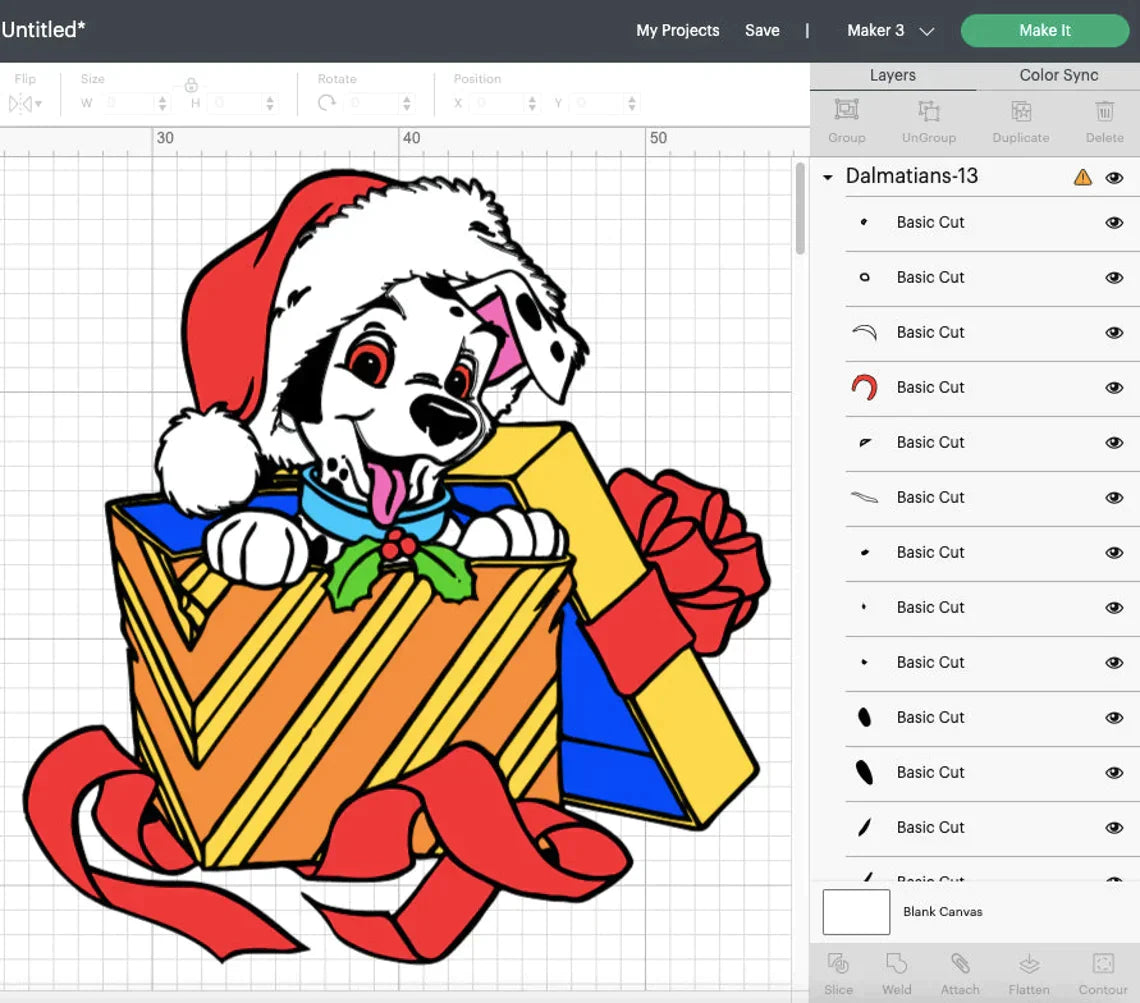Open My Projects link
1140x1003 pixels.
[677, 31]
